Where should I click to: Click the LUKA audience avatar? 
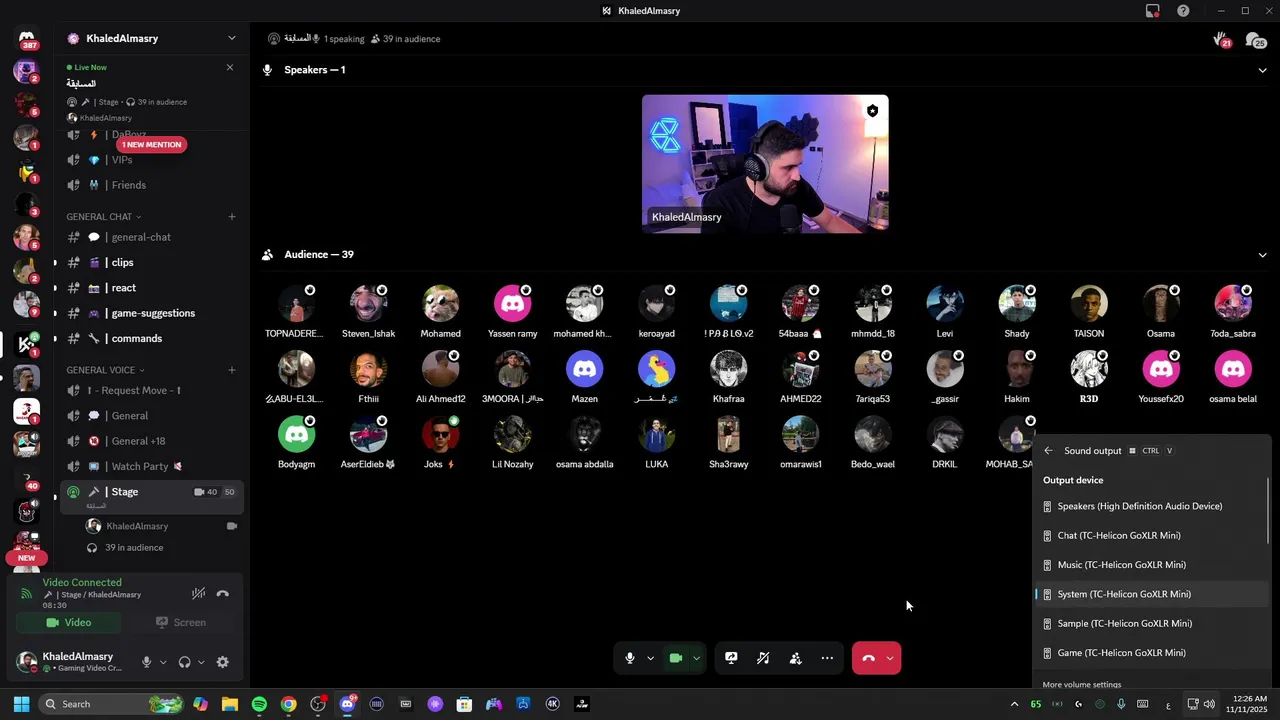coord(656,434)
